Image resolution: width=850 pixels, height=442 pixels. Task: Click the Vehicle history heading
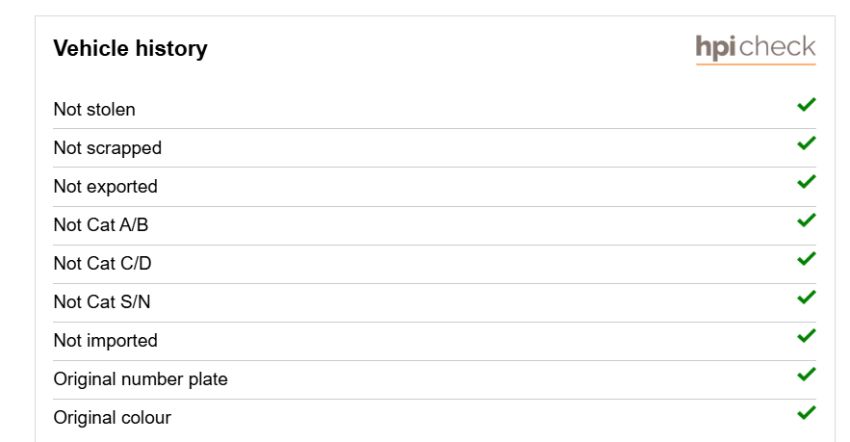[131, 49]
